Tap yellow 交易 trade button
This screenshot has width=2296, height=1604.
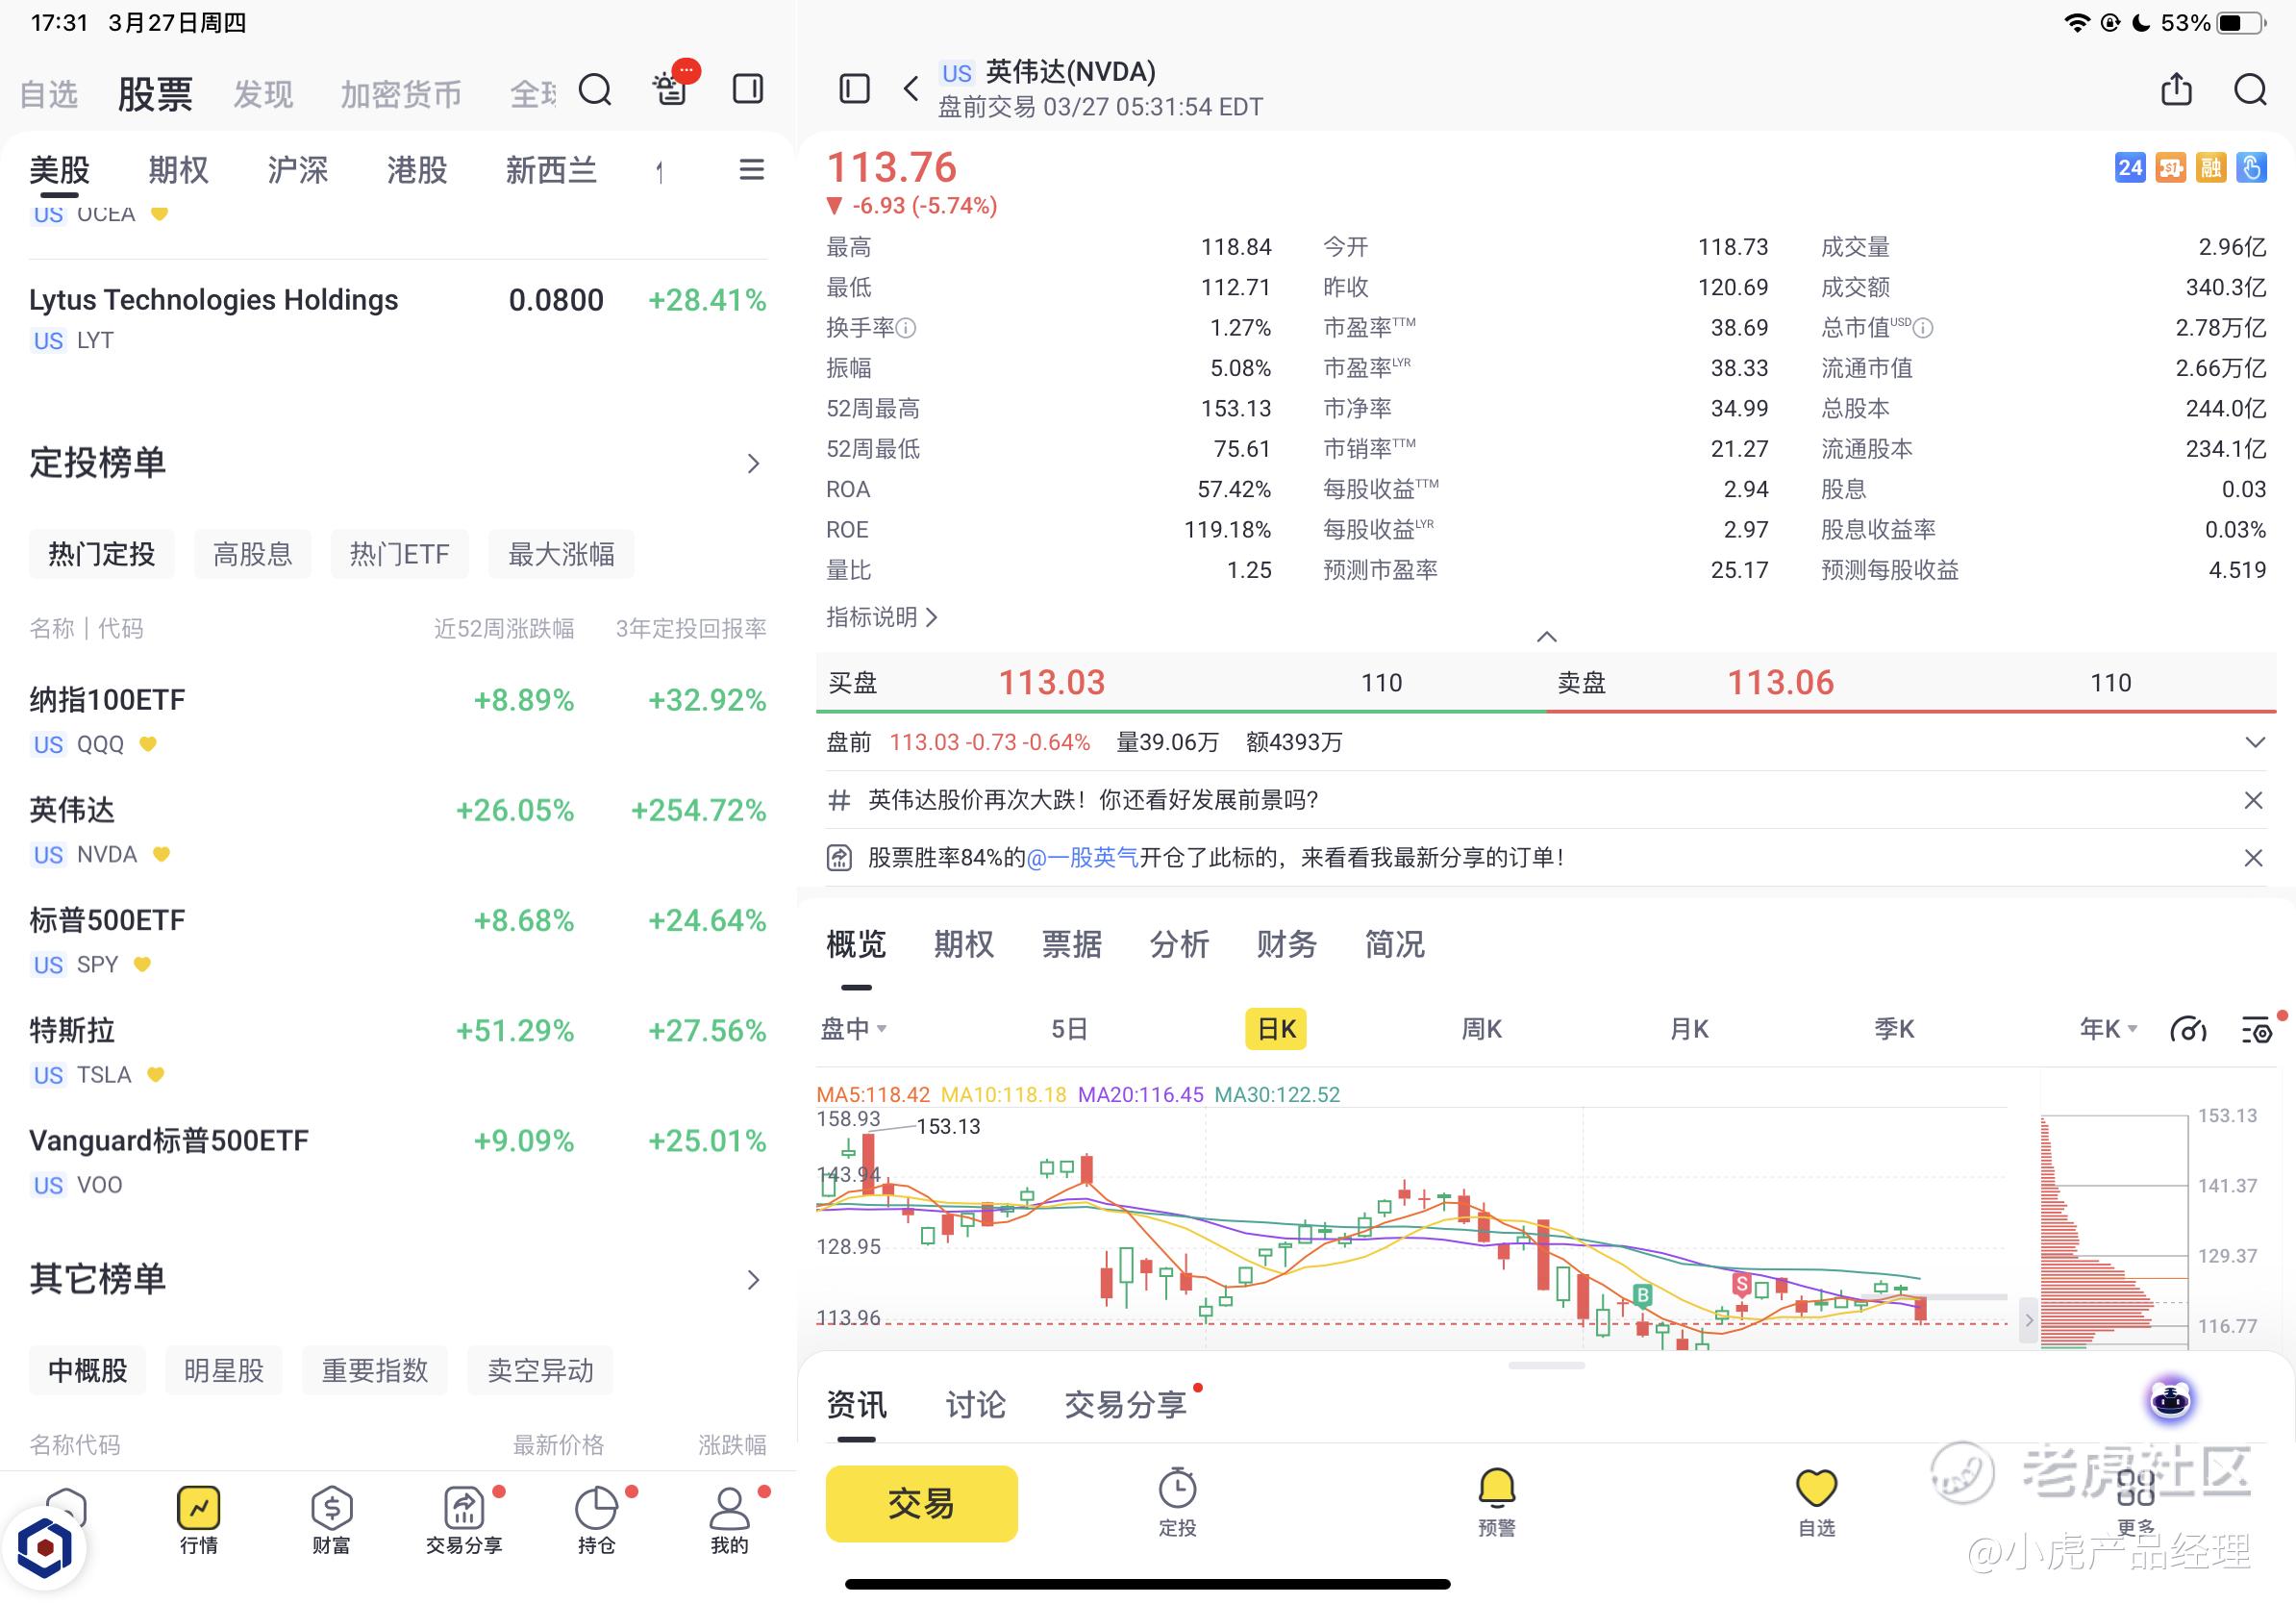click(x=921, y=1503)
